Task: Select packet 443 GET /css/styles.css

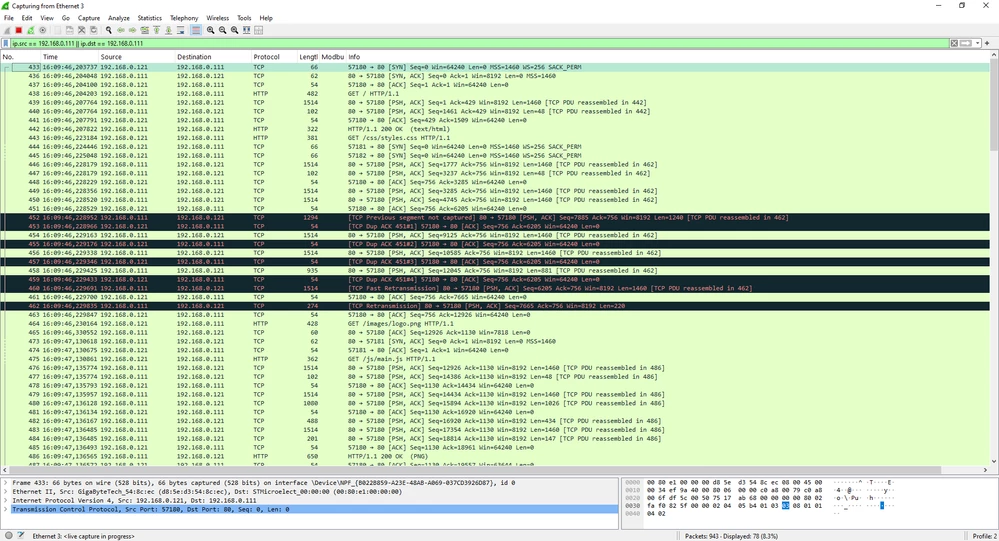Action: point(495,138)
